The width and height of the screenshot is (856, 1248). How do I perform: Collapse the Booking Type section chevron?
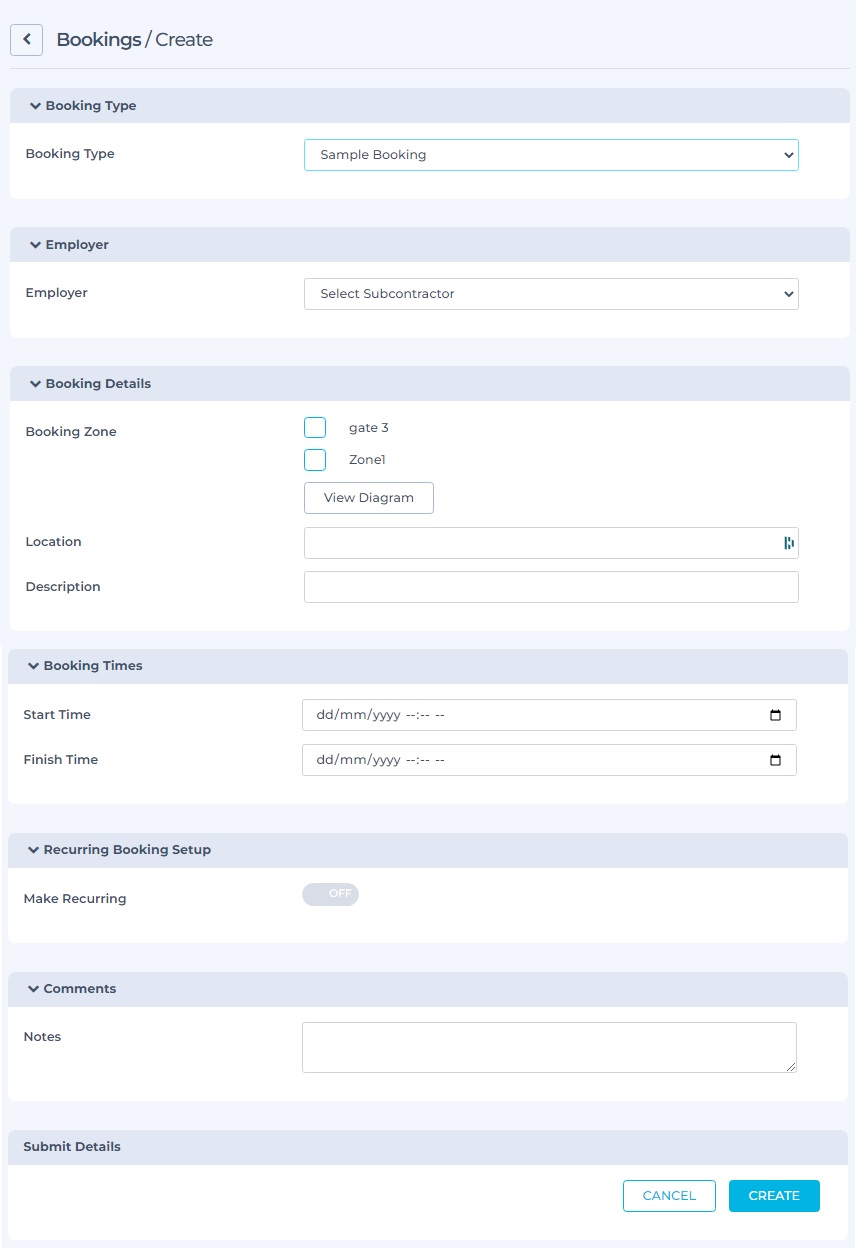click(x=35, y=106)
